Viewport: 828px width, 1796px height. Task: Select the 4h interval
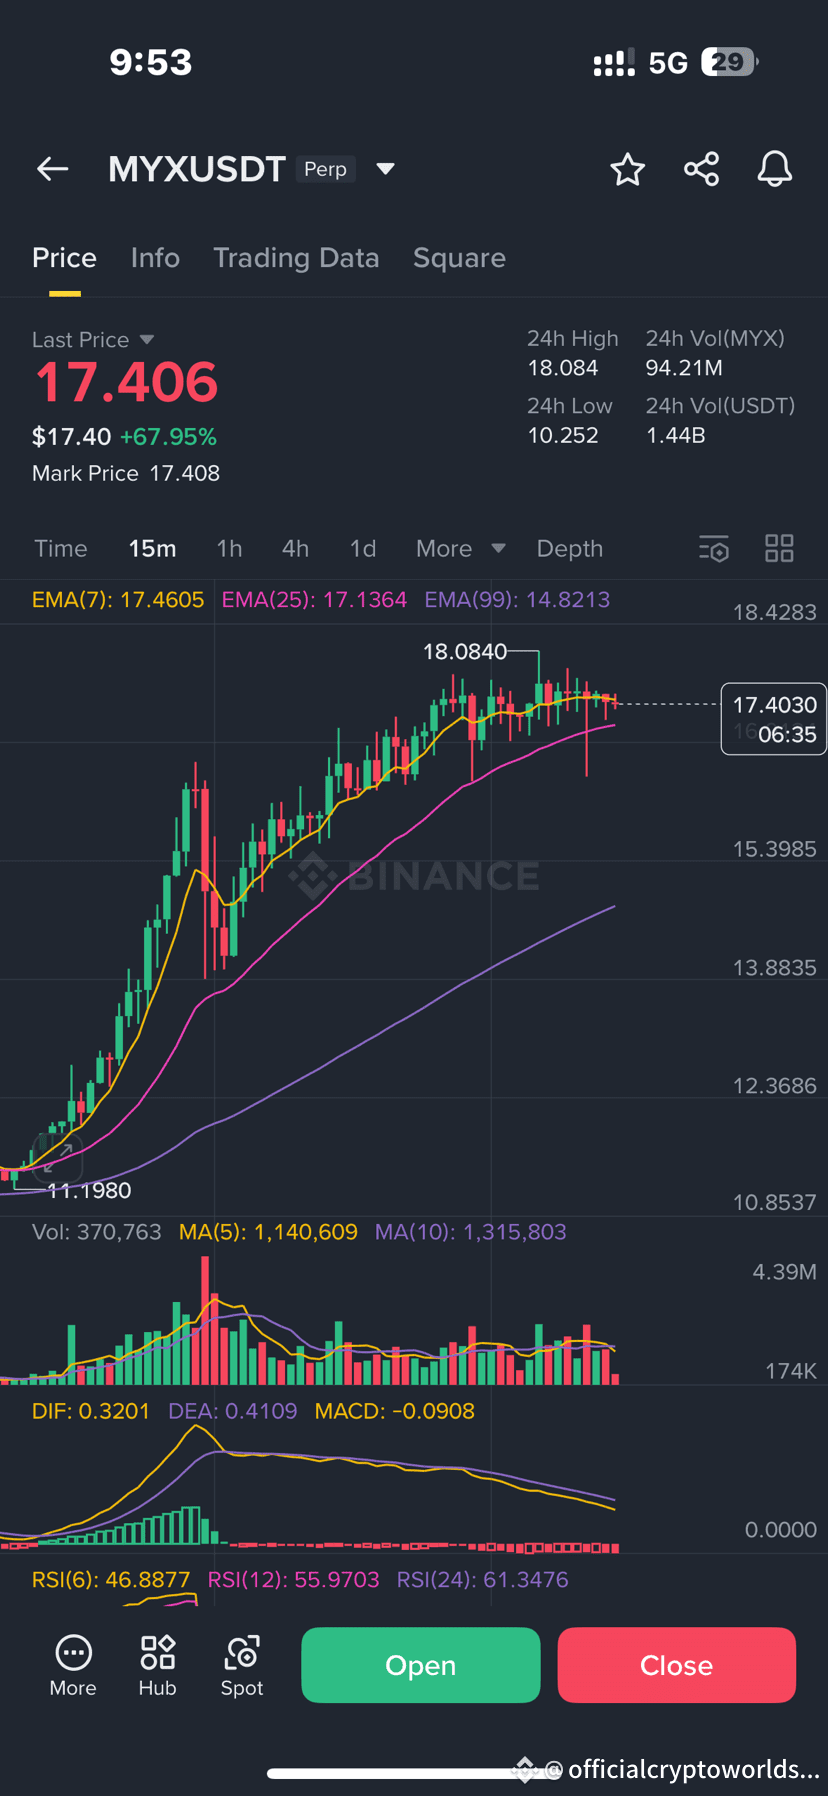point(295,549)
